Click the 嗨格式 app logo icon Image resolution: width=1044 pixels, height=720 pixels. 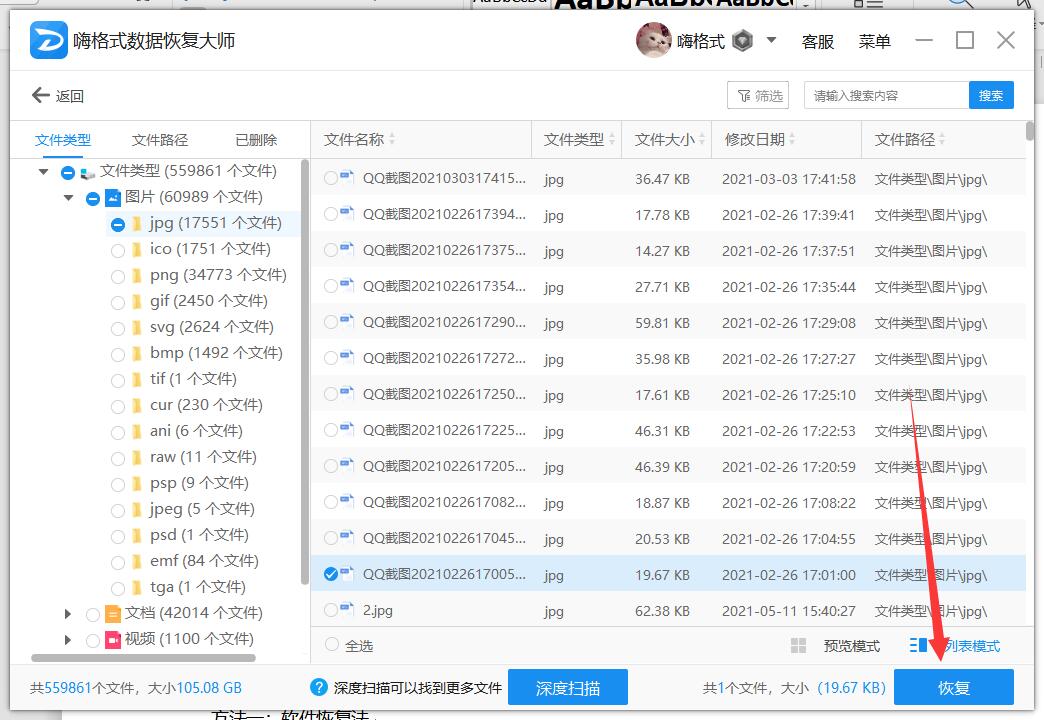coord(49,40)
